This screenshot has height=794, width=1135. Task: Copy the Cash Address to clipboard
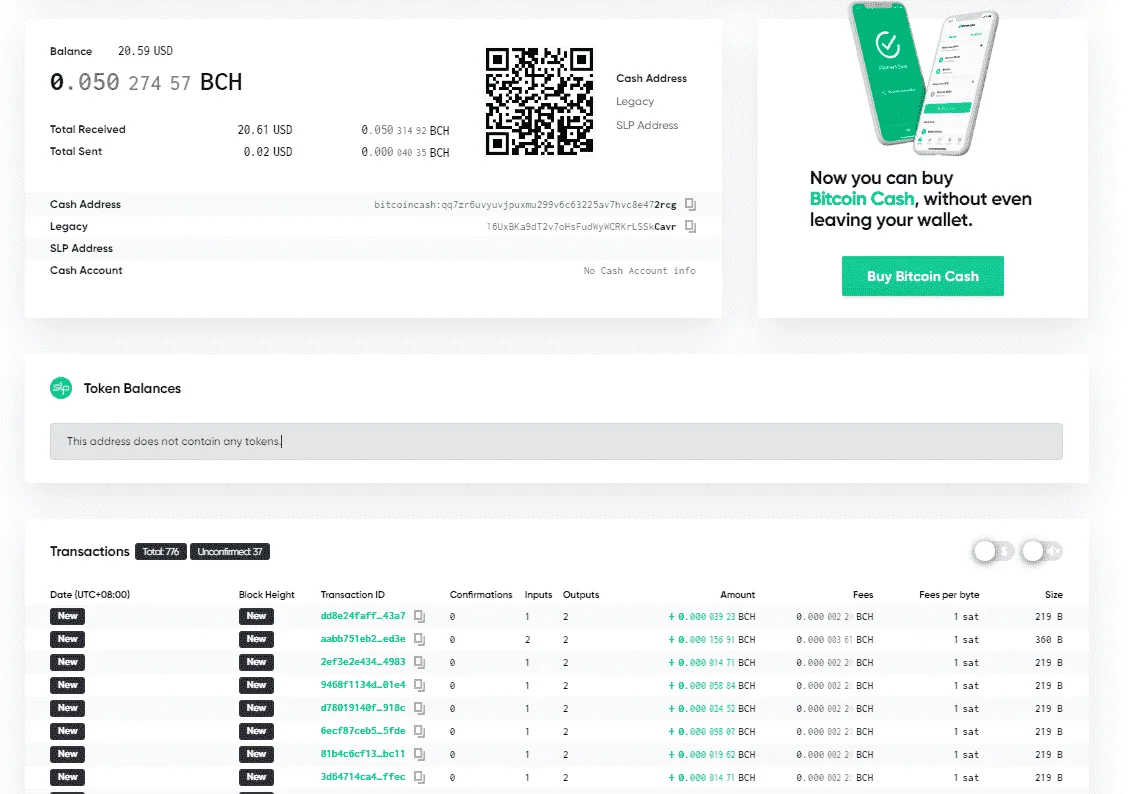[x=691, y=205]
